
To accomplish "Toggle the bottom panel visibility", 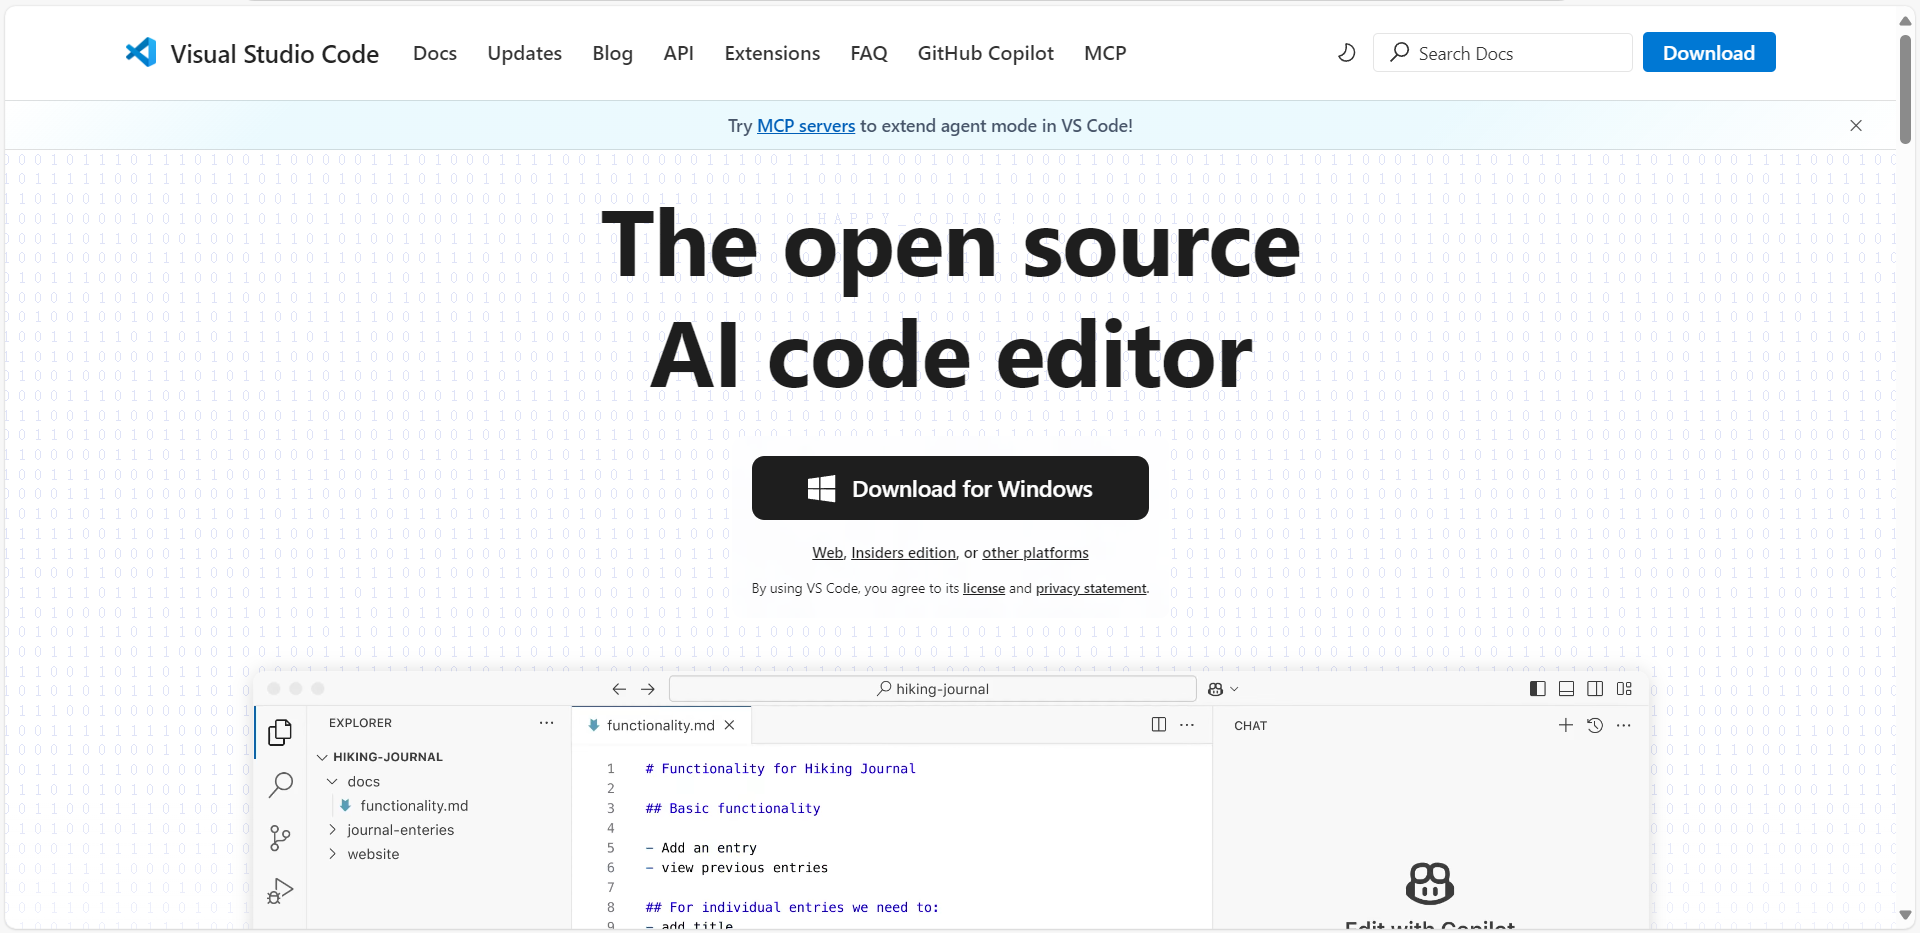I will (1566, 688).
